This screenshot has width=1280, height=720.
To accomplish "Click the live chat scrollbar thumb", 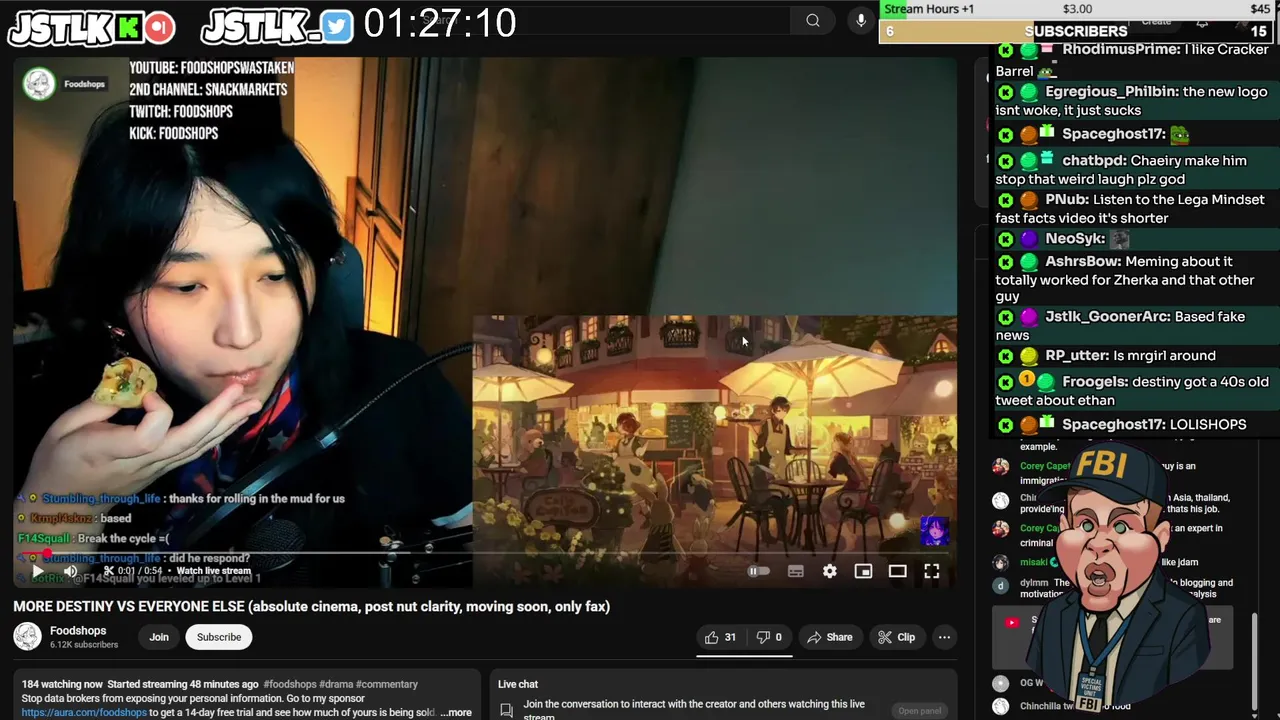I will pyautogui.click(x=1255, y=661).
